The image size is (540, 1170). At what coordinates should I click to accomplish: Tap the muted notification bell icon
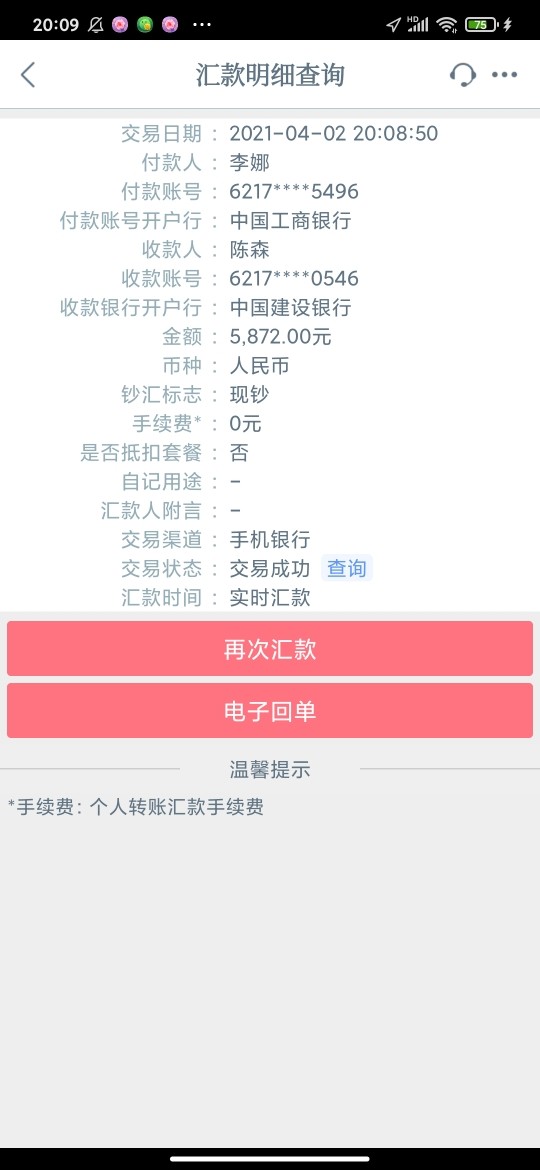[95, 25]
